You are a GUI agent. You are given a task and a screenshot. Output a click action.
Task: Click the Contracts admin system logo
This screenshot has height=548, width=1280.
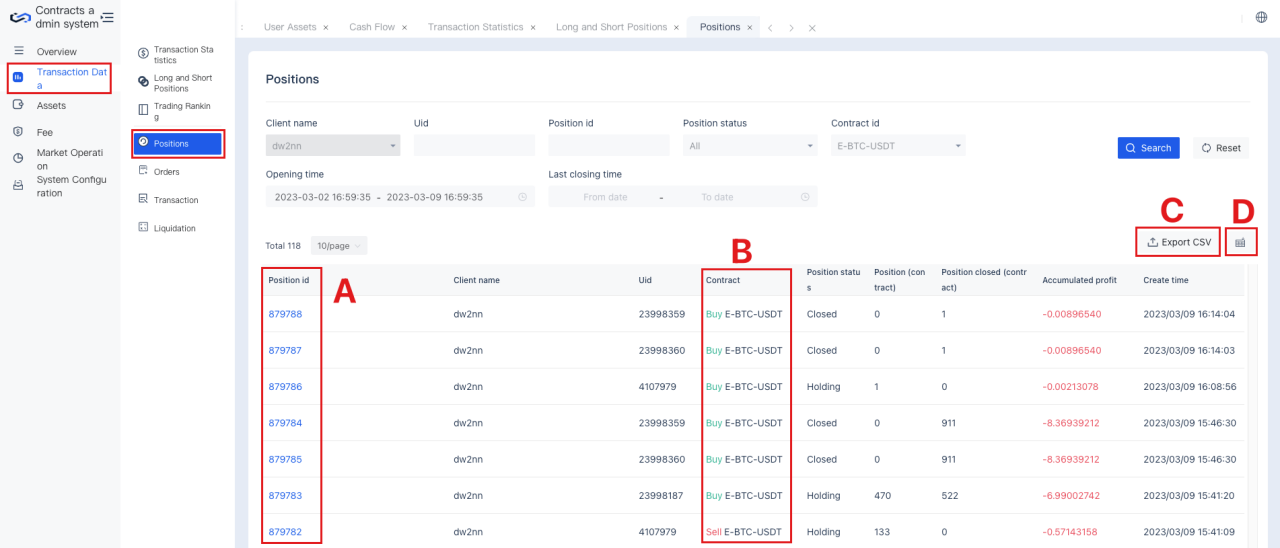point(20,17)
